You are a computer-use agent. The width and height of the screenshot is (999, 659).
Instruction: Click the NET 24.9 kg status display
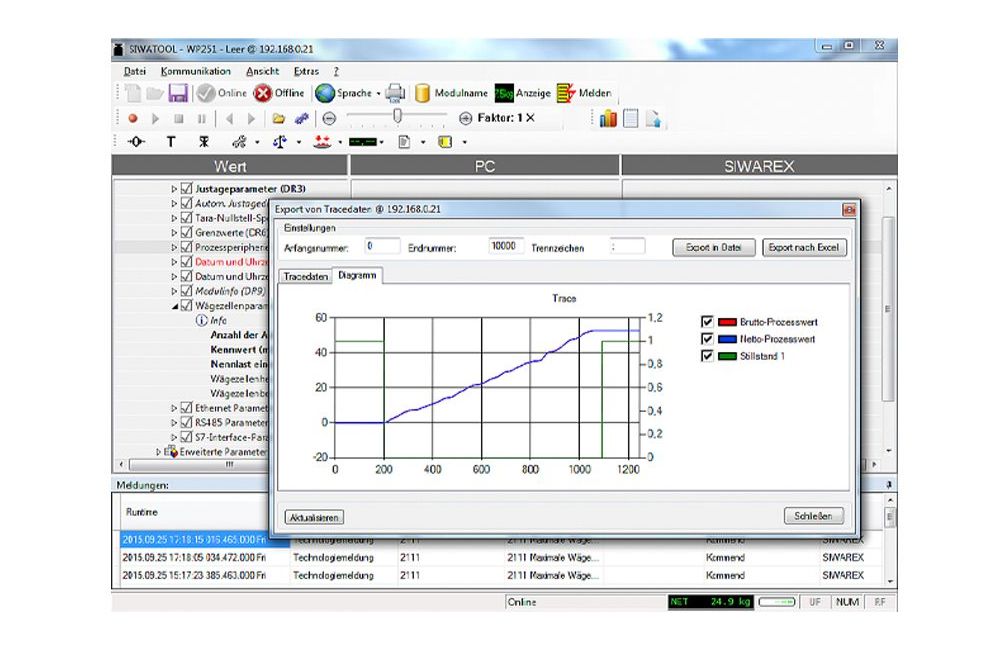[710, 602]
